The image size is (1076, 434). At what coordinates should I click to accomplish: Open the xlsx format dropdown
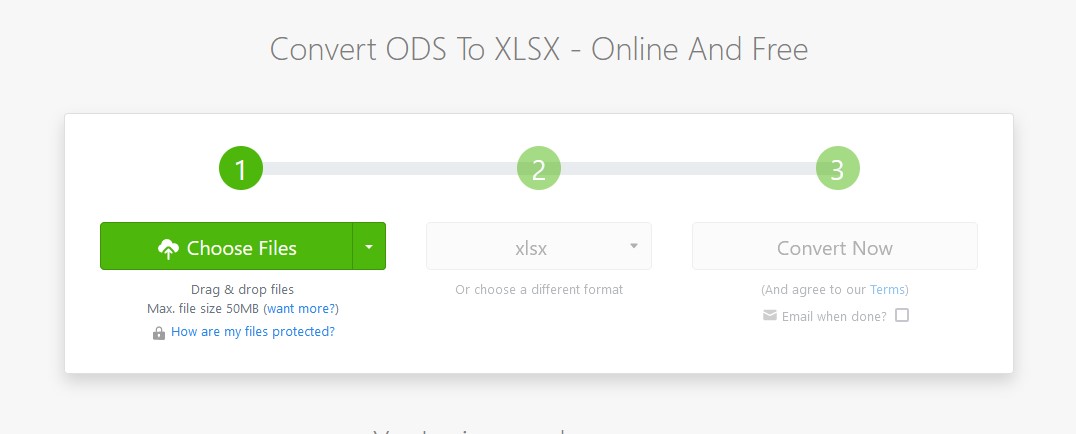[539, 246]
